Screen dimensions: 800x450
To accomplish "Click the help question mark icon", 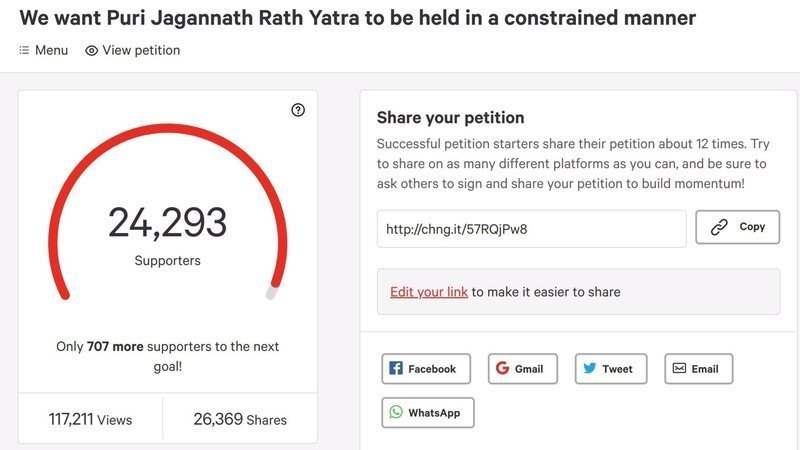I will coord(298,110).
